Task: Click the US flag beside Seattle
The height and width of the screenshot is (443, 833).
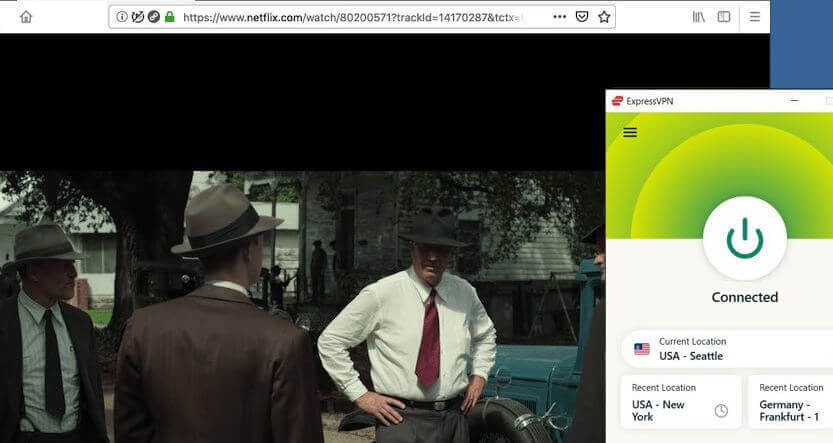Action: (x=642, y=349)
